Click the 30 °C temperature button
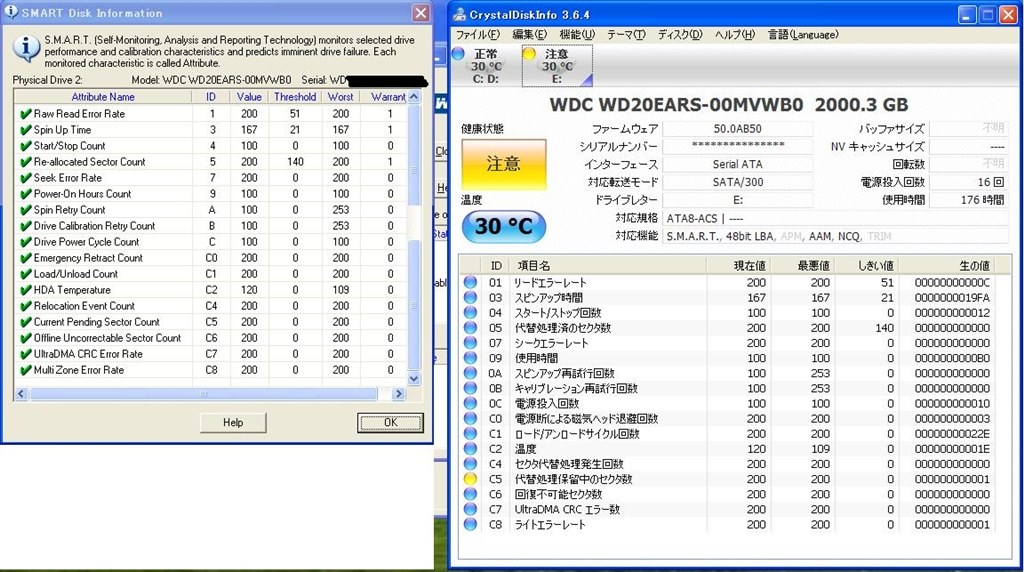The width and height of the screenshot is (1024, 572). (504, 226)
